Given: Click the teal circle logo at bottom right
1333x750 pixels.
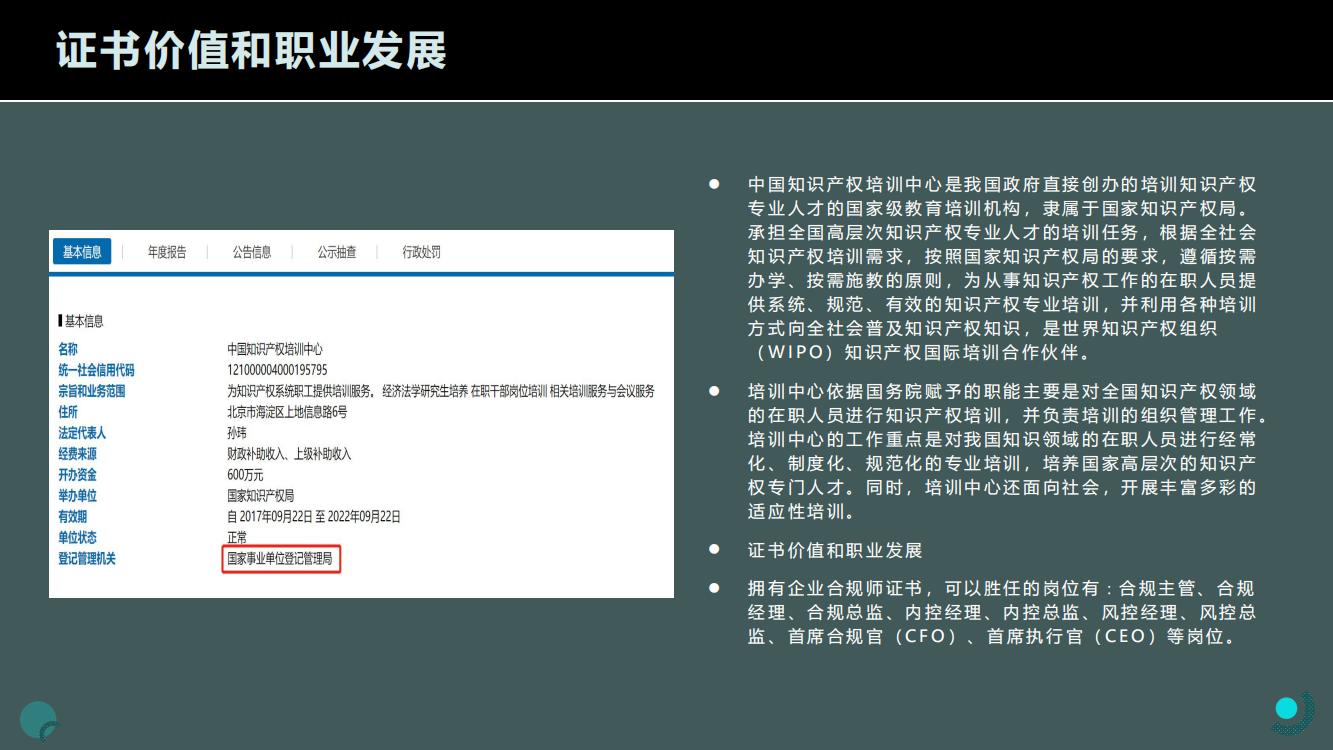Looking at the screenshot, I should point(1293,713).
